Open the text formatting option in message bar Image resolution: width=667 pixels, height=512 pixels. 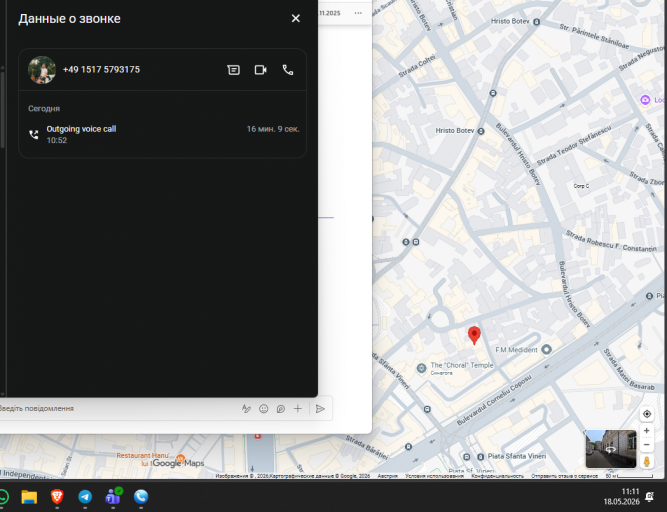(246, 409)
